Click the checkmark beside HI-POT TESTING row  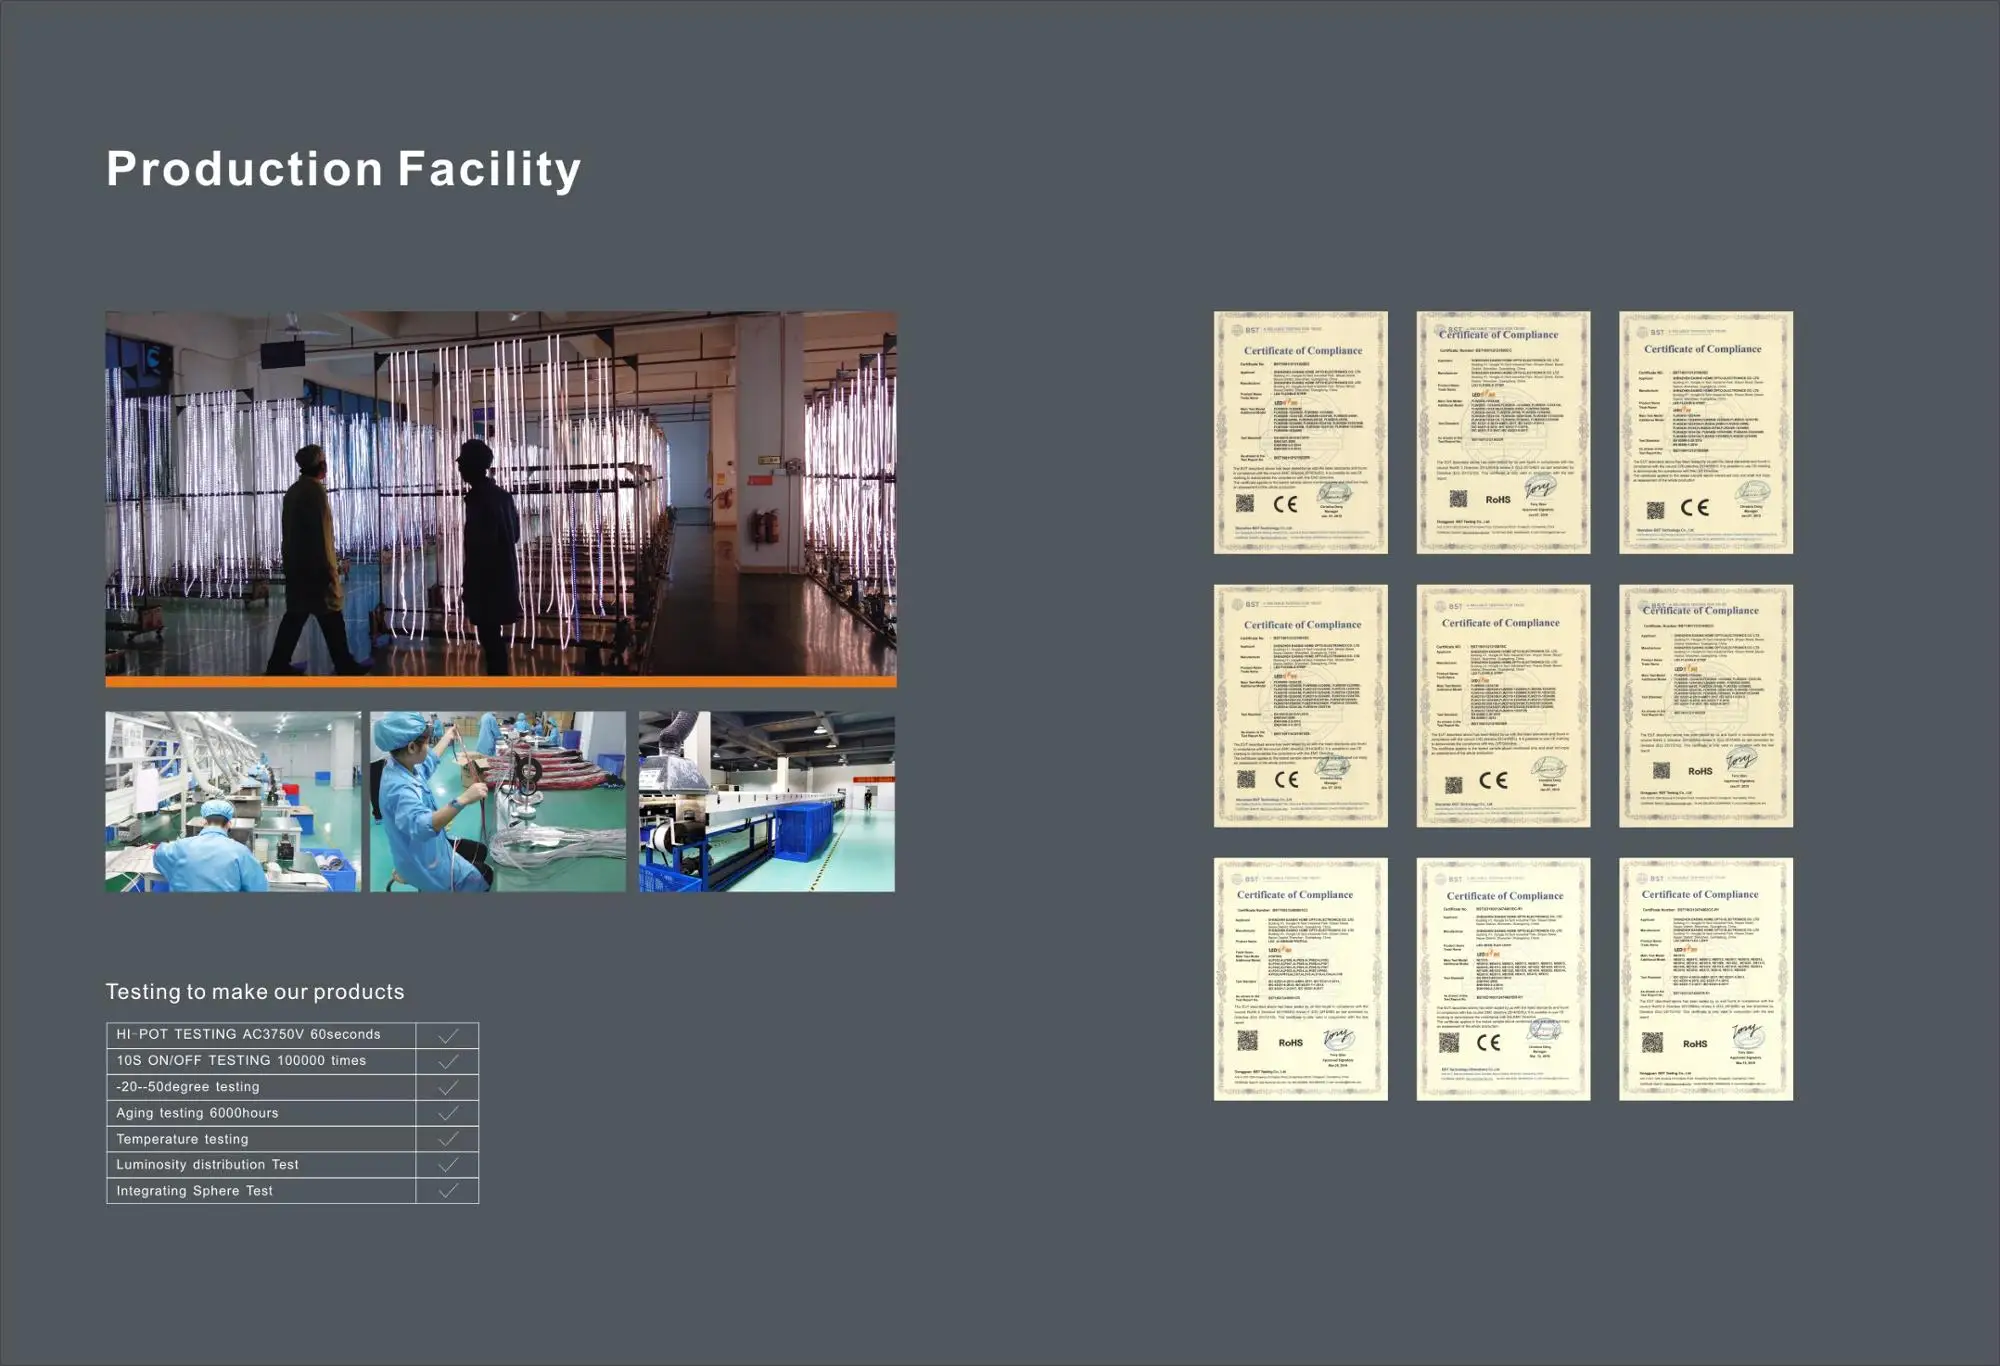(x=448, y=1035)
